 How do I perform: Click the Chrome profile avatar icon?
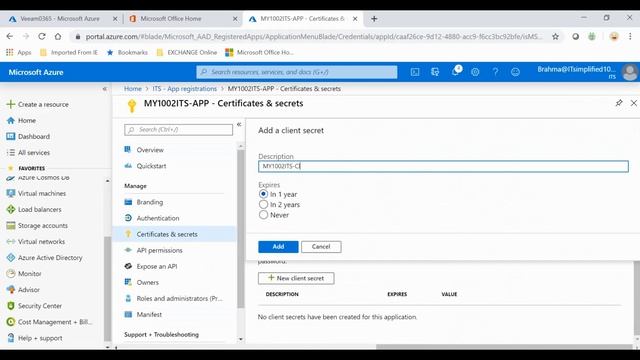pos(613,36)
